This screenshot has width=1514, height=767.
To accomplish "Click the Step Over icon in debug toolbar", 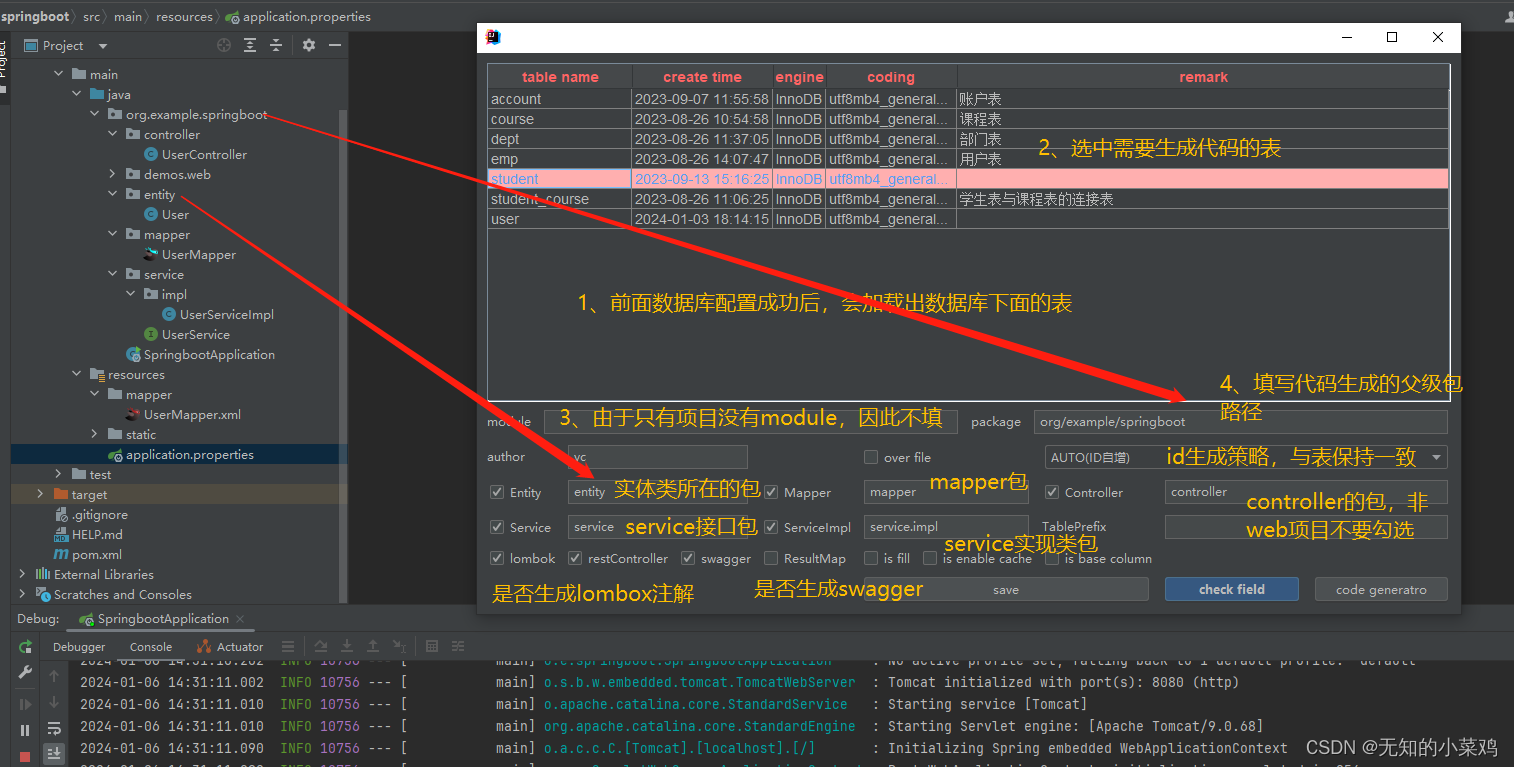I will (321, 647).
